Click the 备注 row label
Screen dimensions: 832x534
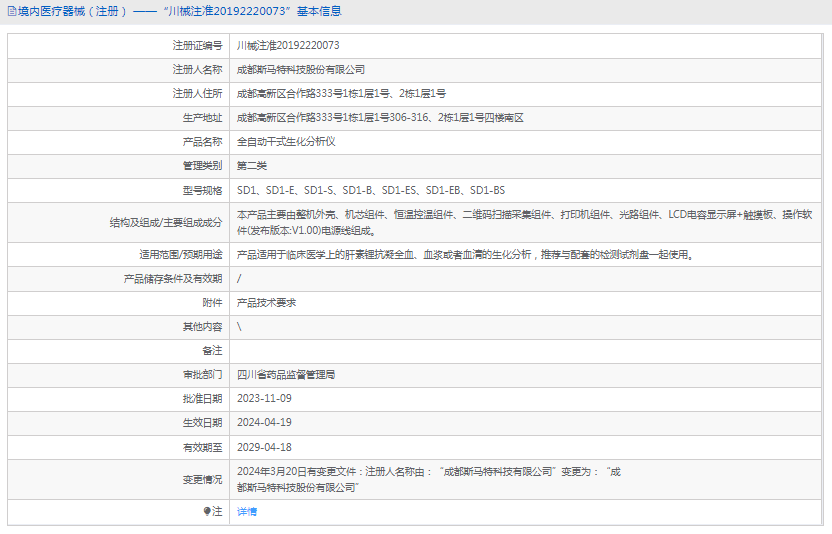pos(212,350)
